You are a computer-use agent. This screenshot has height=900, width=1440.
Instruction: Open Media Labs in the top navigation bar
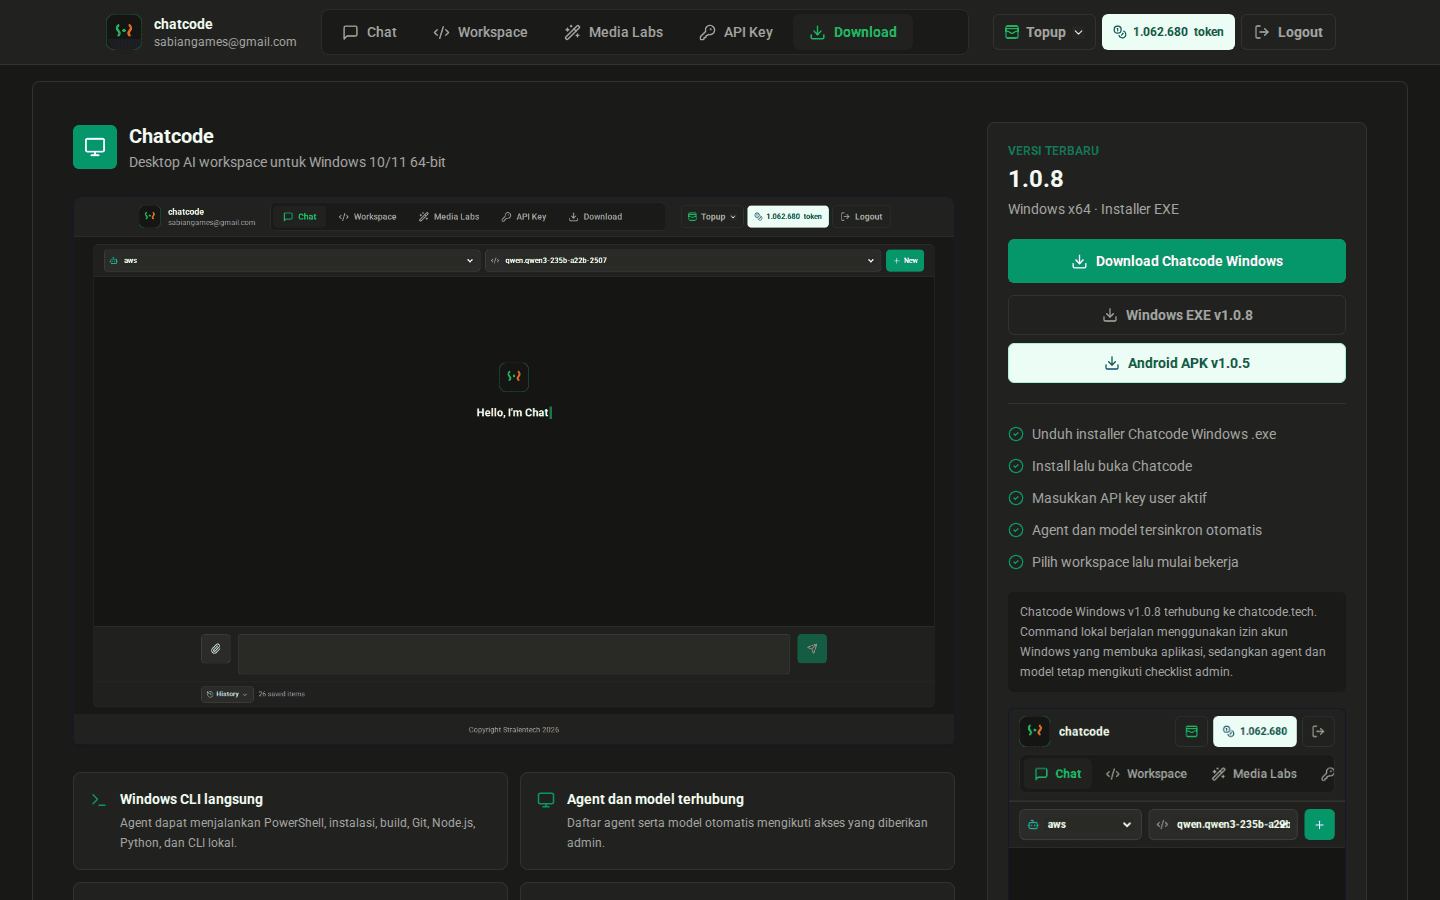tap(614, 32)
